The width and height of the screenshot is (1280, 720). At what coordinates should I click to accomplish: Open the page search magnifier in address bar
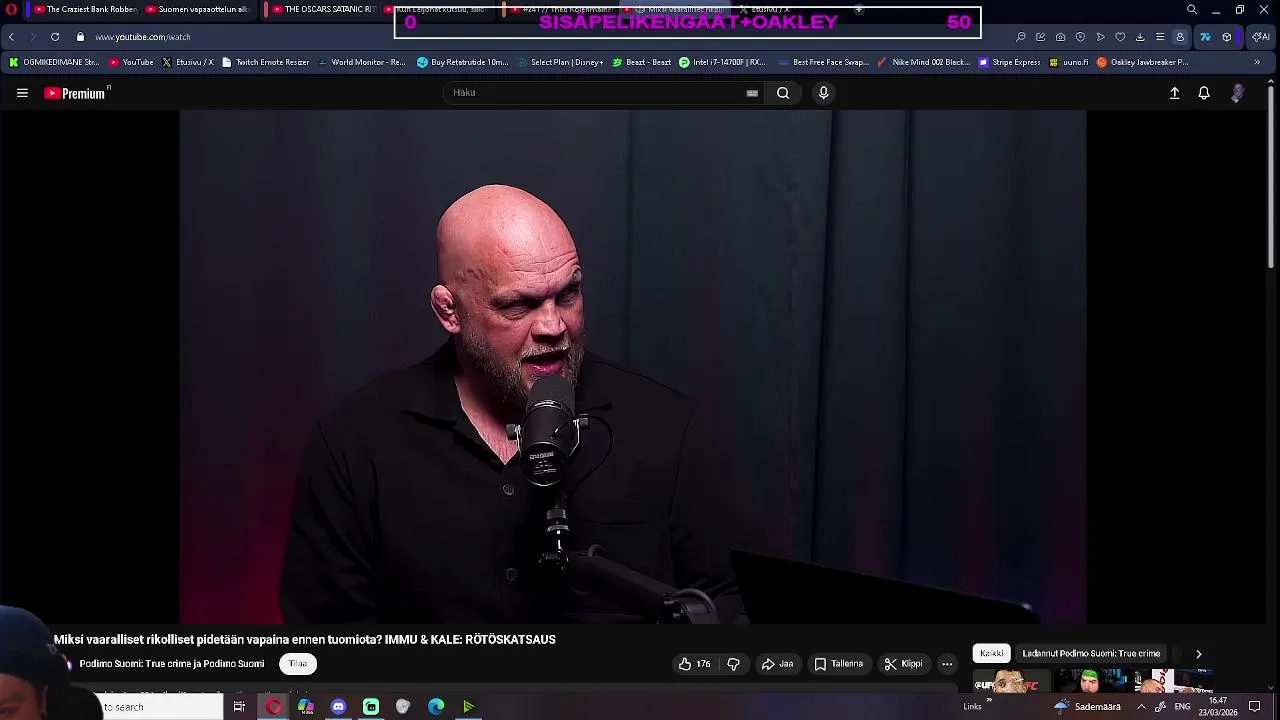(1021, 37)
